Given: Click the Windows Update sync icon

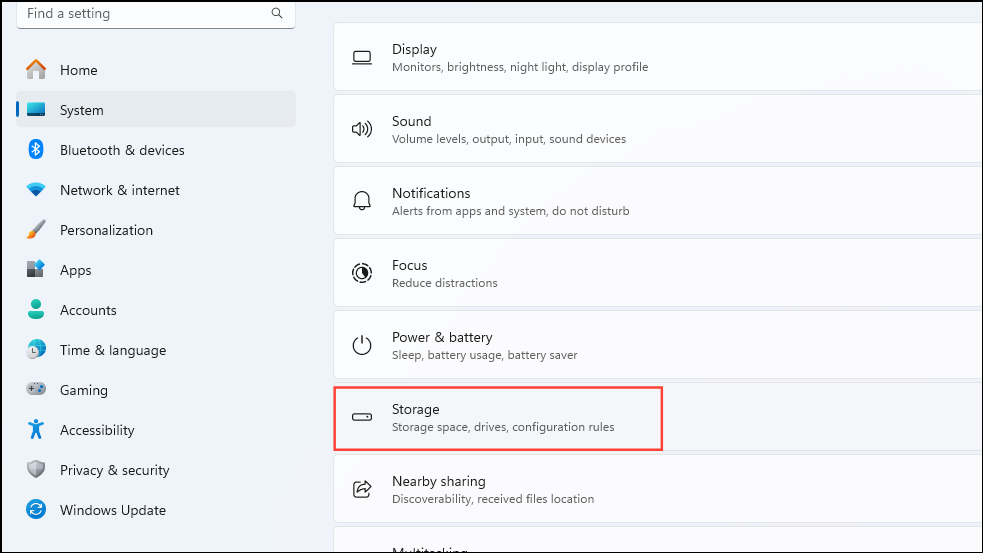Looking at the screenshot, I should (x=36, y=510).
